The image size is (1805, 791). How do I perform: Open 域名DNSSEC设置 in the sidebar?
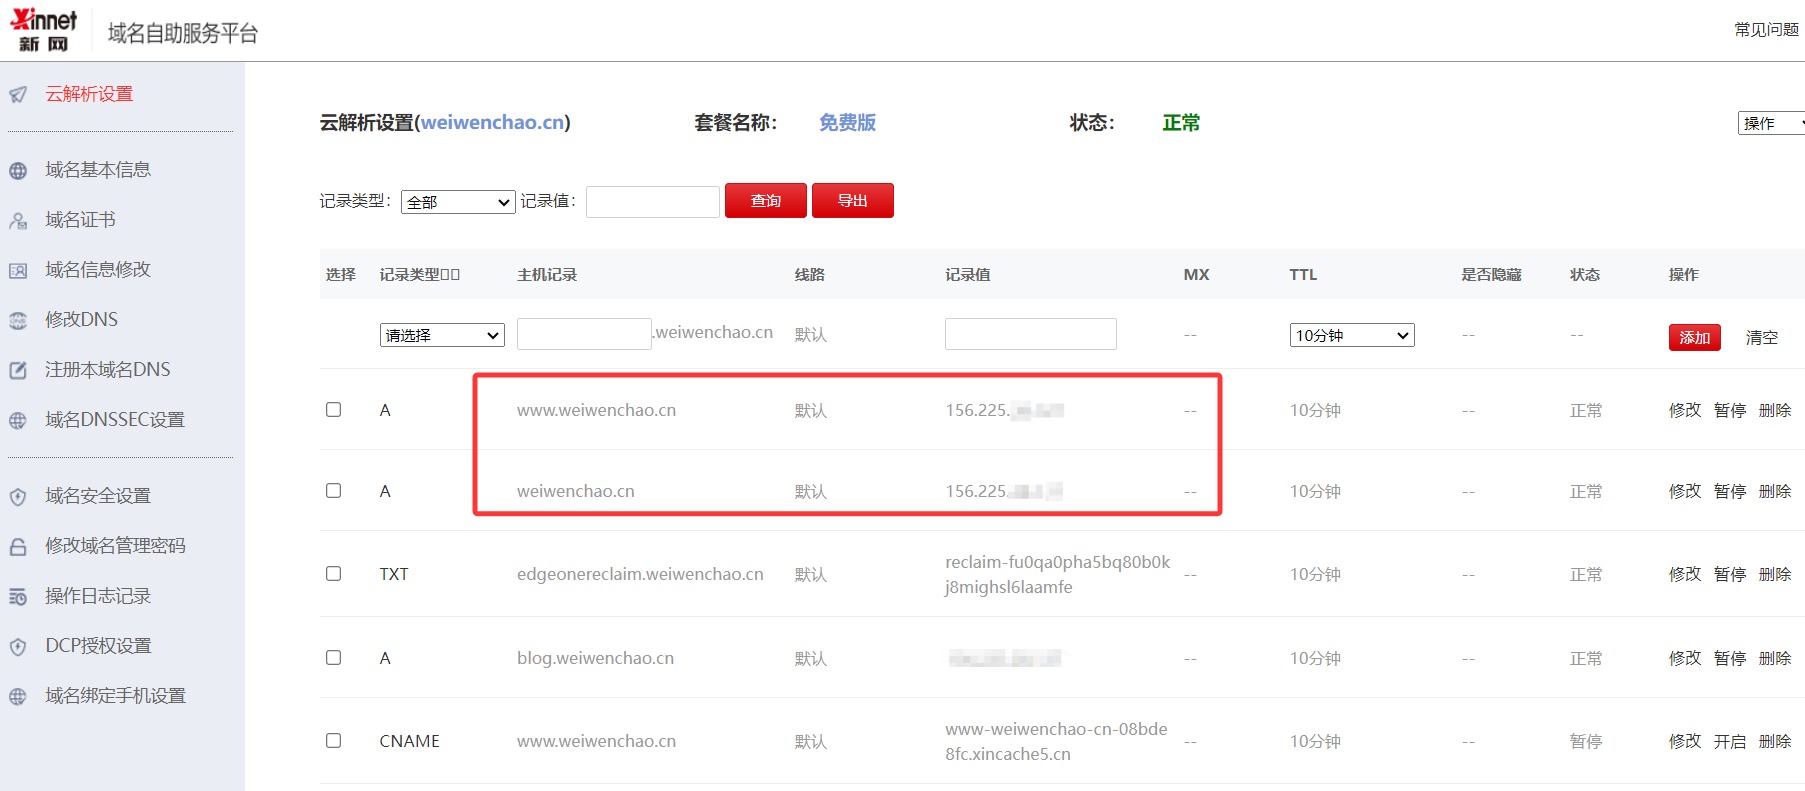point(115,420)
